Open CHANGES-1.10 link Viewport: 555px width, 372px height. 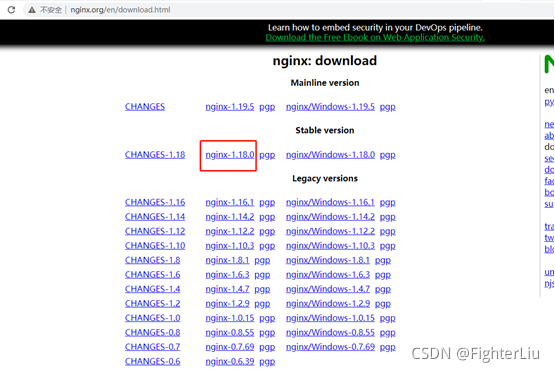click(155, 246)
